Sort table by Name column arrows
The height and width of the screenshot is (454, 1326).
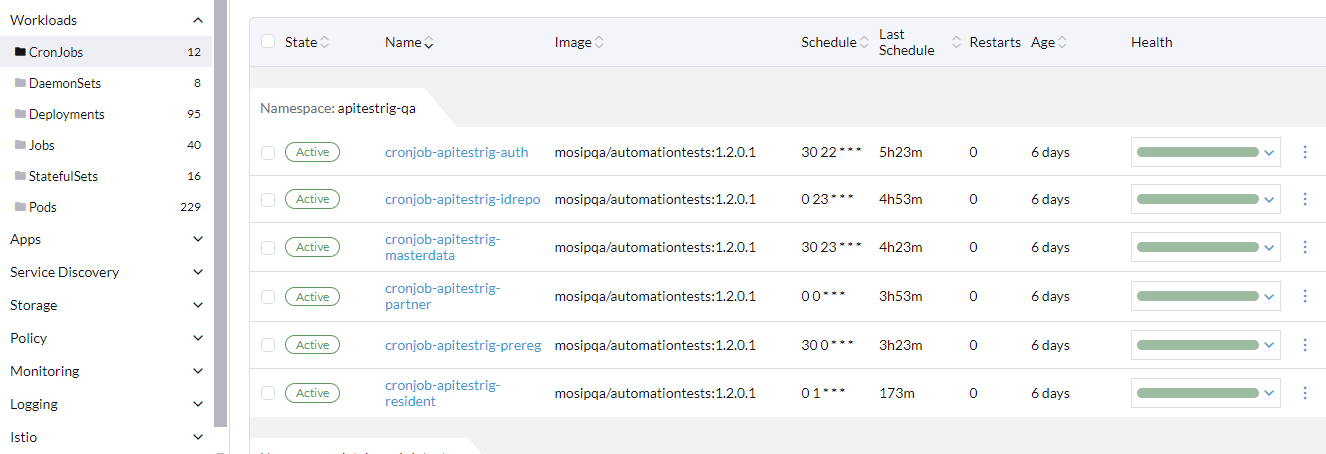tap(429, 42)
